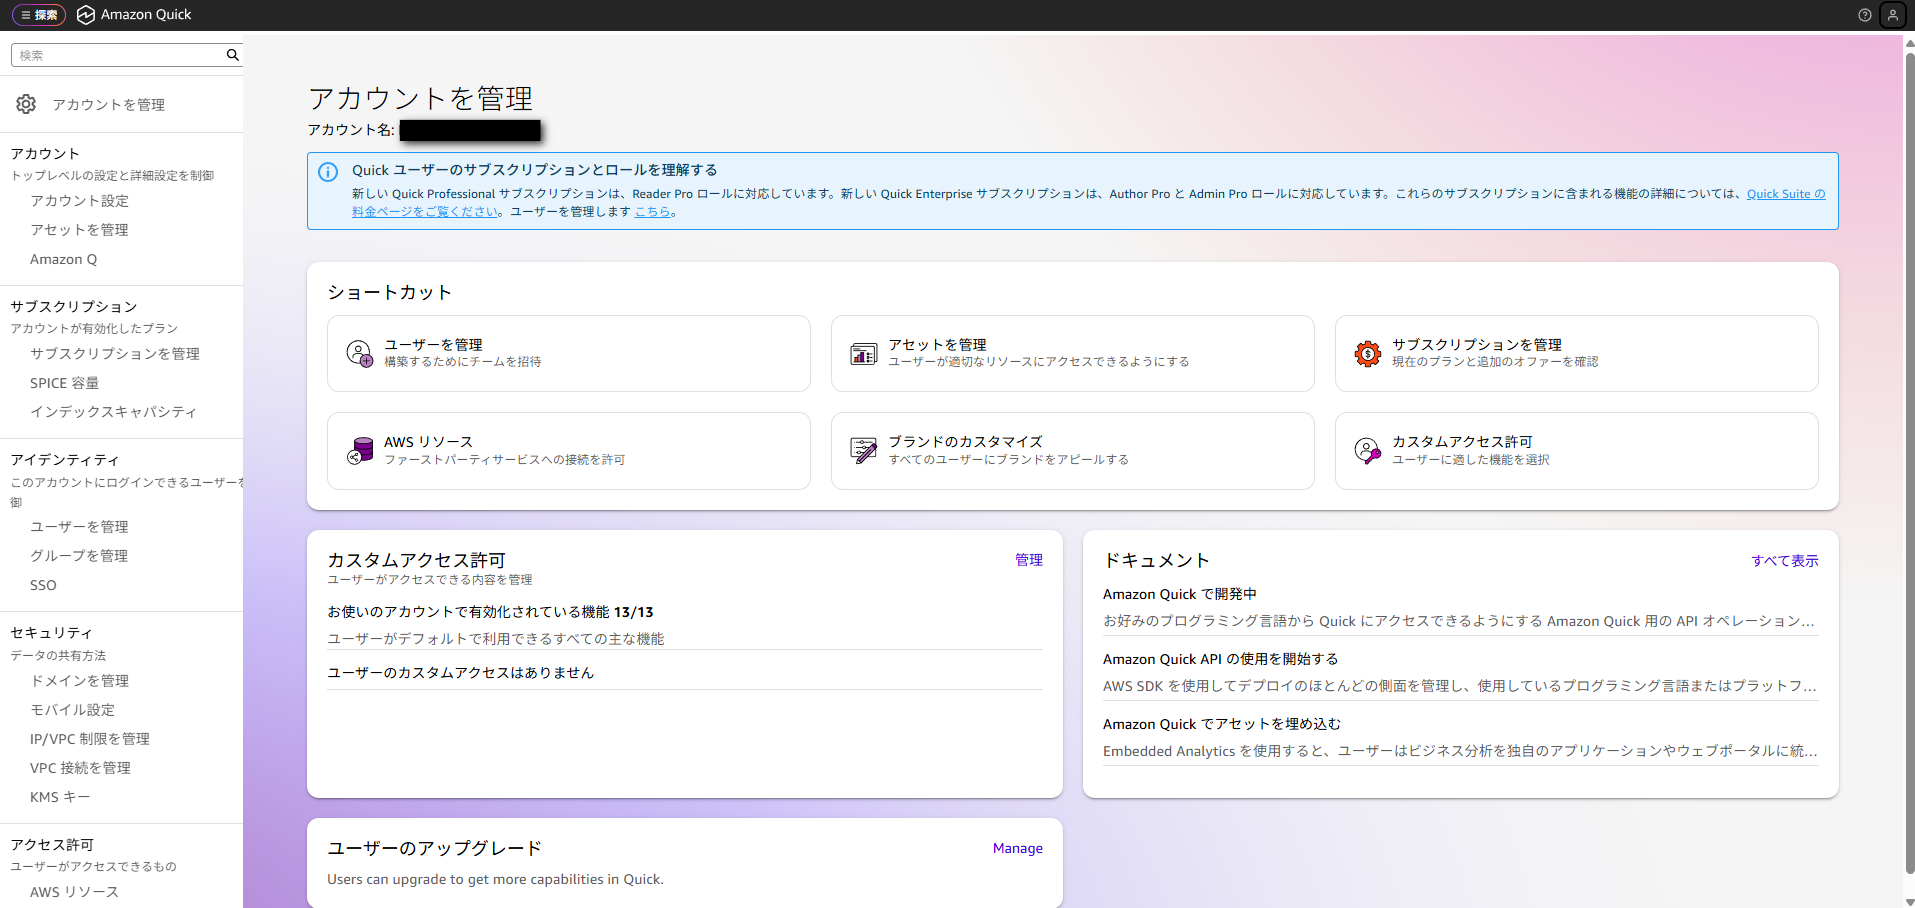Click the カスタムアクセス許可 shortcut icon
Screen dimensions: 1915x908
point(1367,451)
